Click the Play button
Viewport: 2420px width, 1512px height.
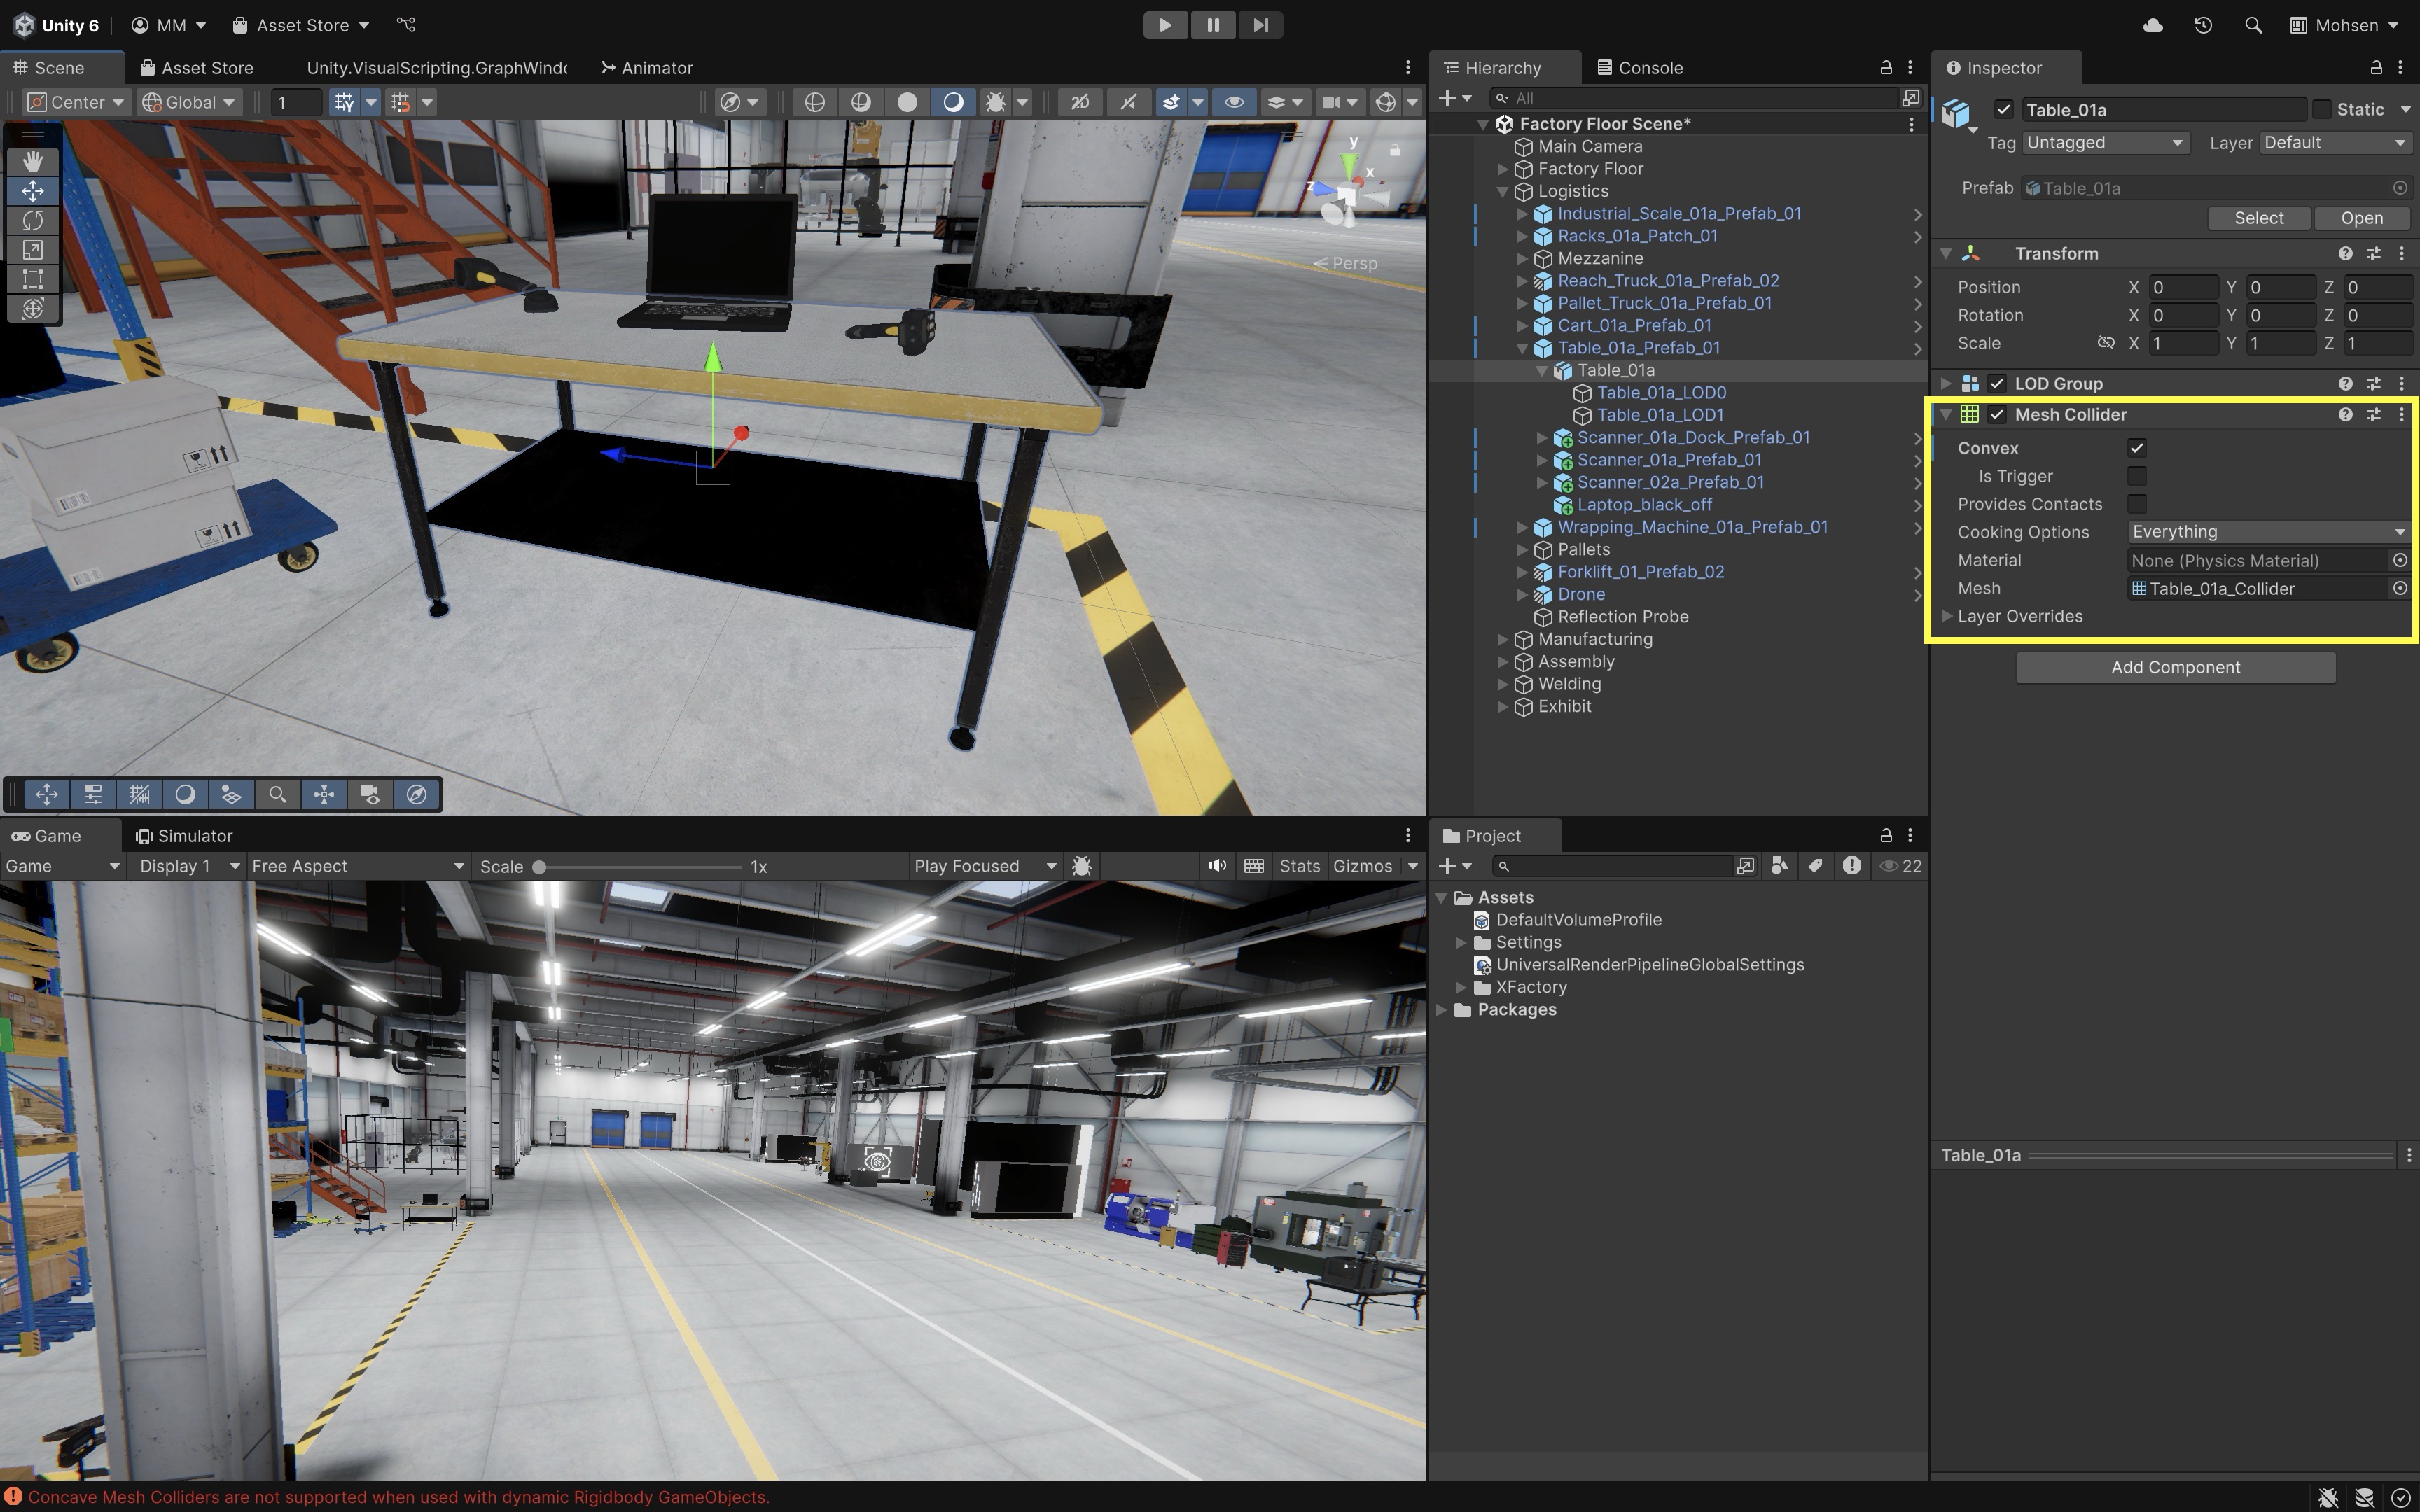pyautogui.click(x=1165, y=25)
